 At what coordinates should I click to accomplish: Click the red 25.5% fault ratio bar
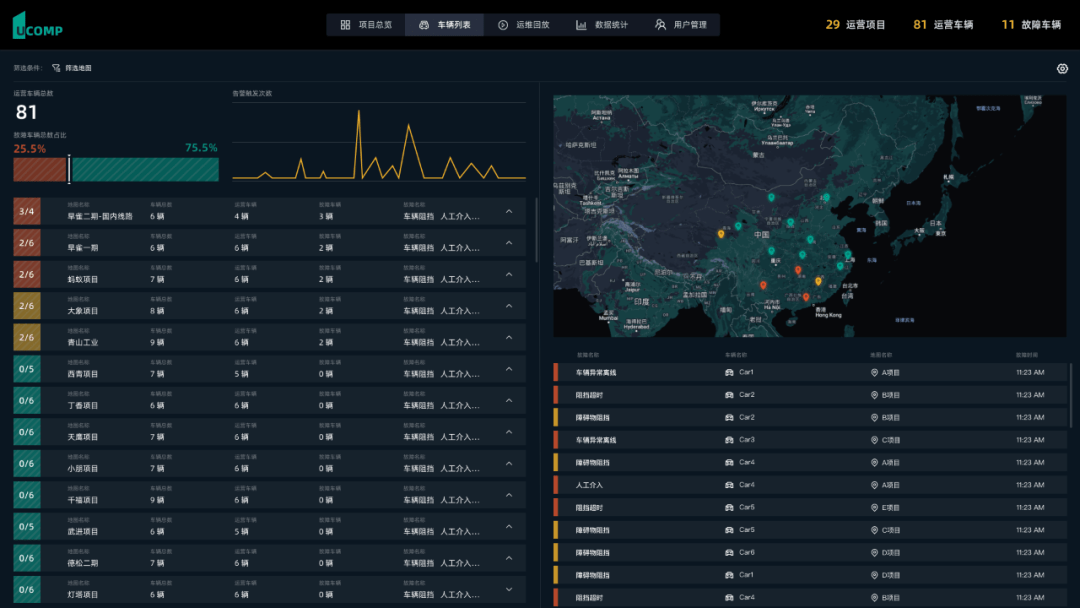coord(40,169)
